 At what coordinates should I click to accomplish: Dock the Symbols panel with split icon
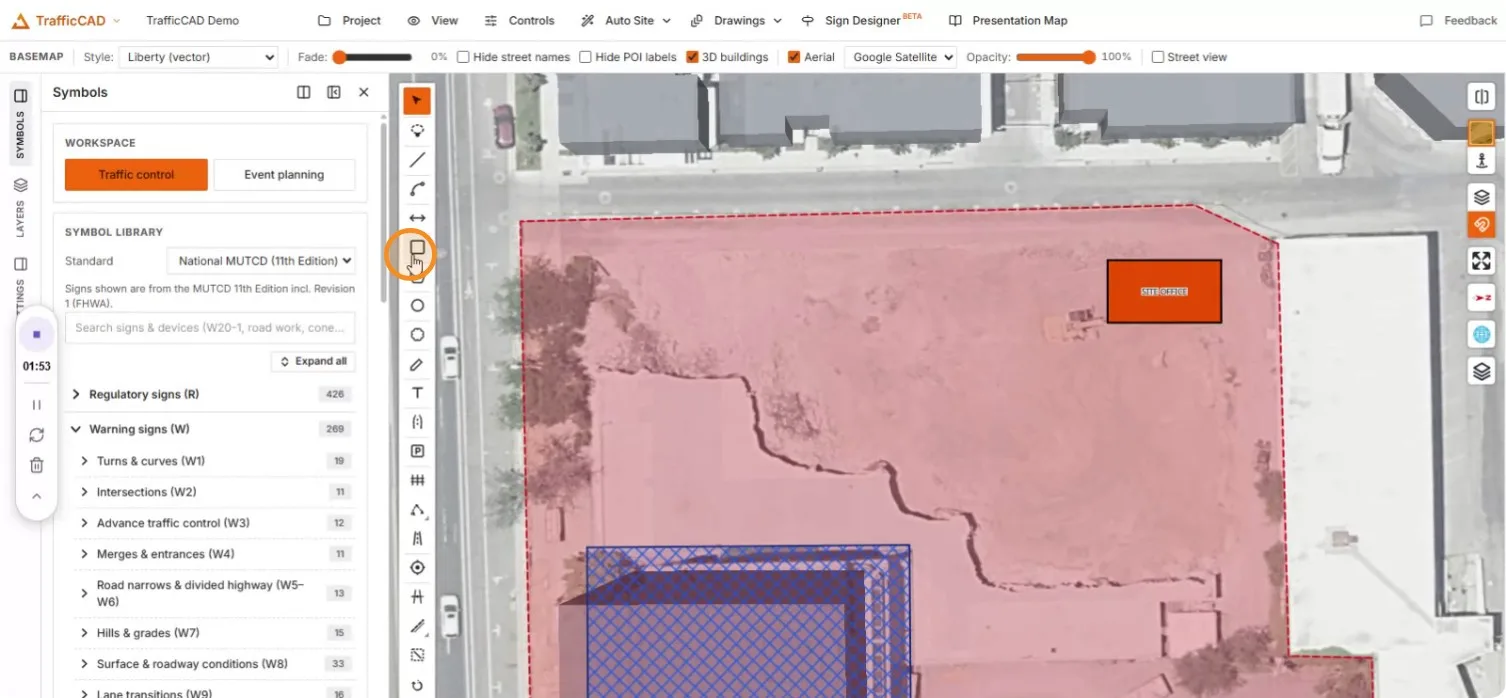[x=303, y=92]
